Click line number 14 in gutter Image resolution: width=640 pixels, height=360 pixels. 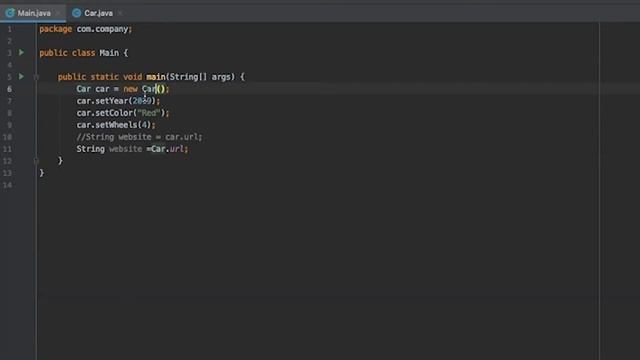(7, 185)
